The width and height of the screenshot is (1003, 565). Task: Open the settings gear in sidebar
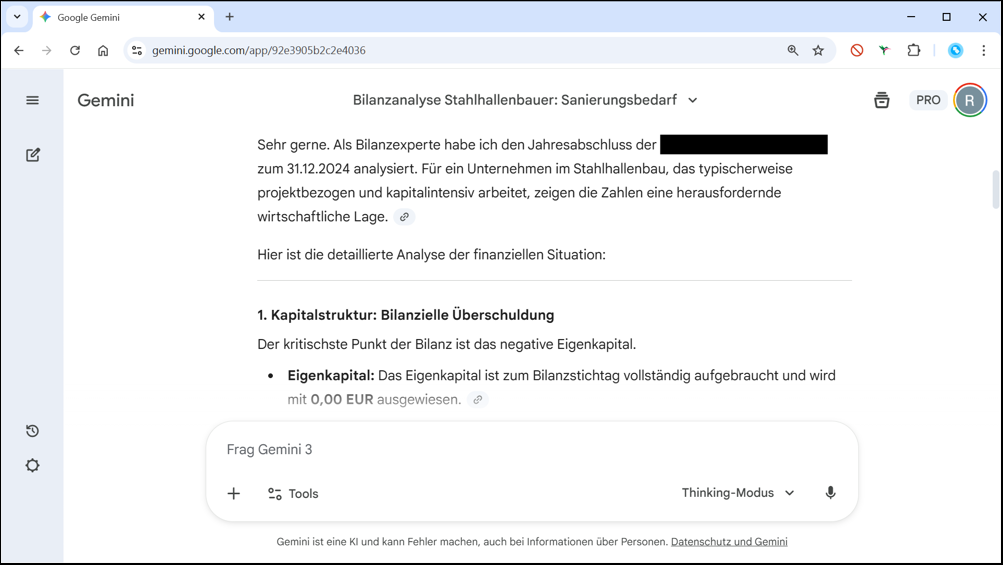tap(33, 466)
